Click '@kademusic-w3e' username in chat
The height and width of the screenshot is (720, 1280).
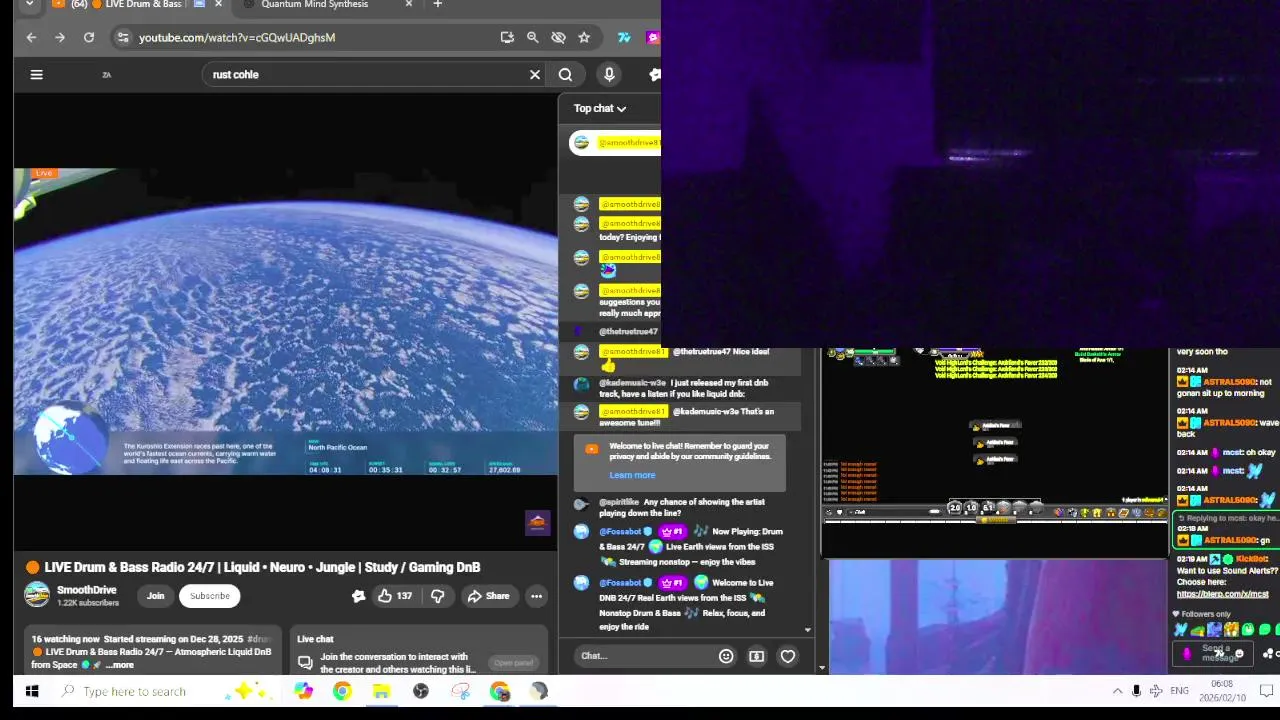tap(632, 382)
